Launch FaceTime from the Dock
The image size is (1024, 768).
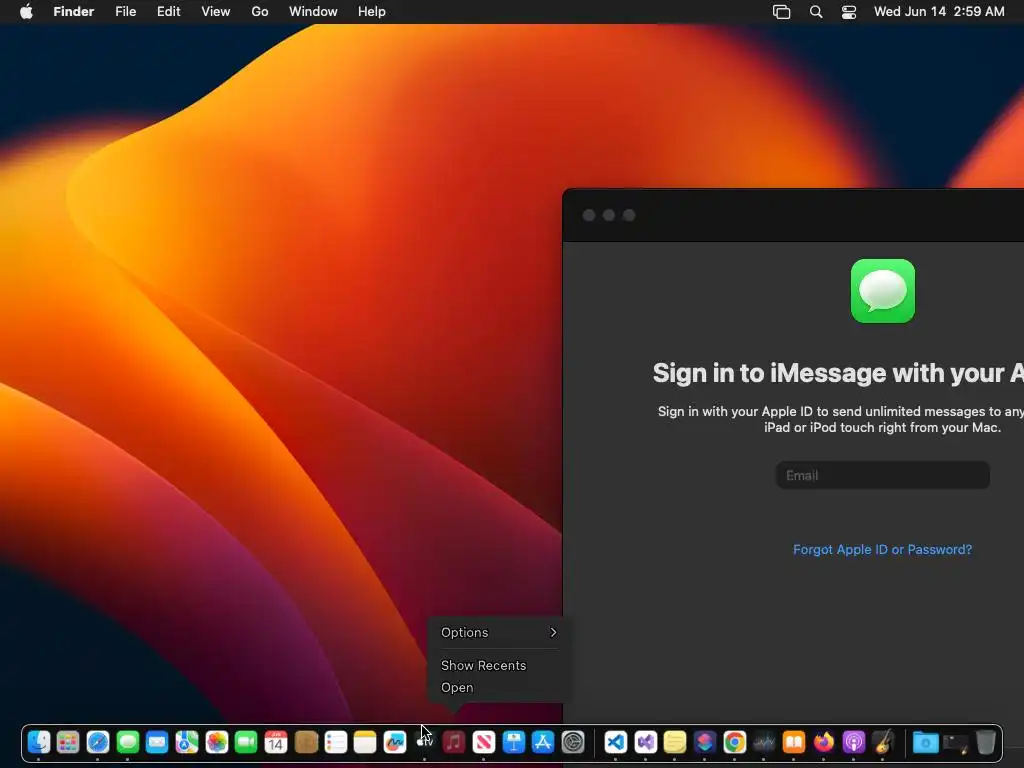[x=246, y=743]
